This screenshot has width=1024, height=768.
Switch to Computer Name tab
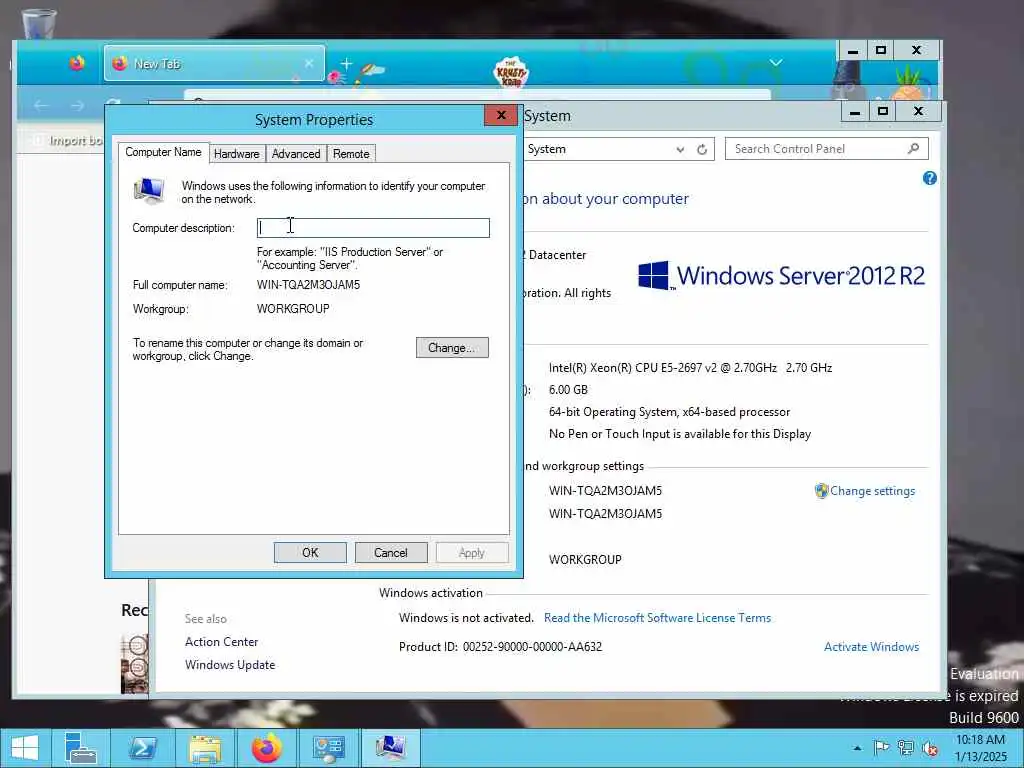pyautogui.click(x=163, y=152)
